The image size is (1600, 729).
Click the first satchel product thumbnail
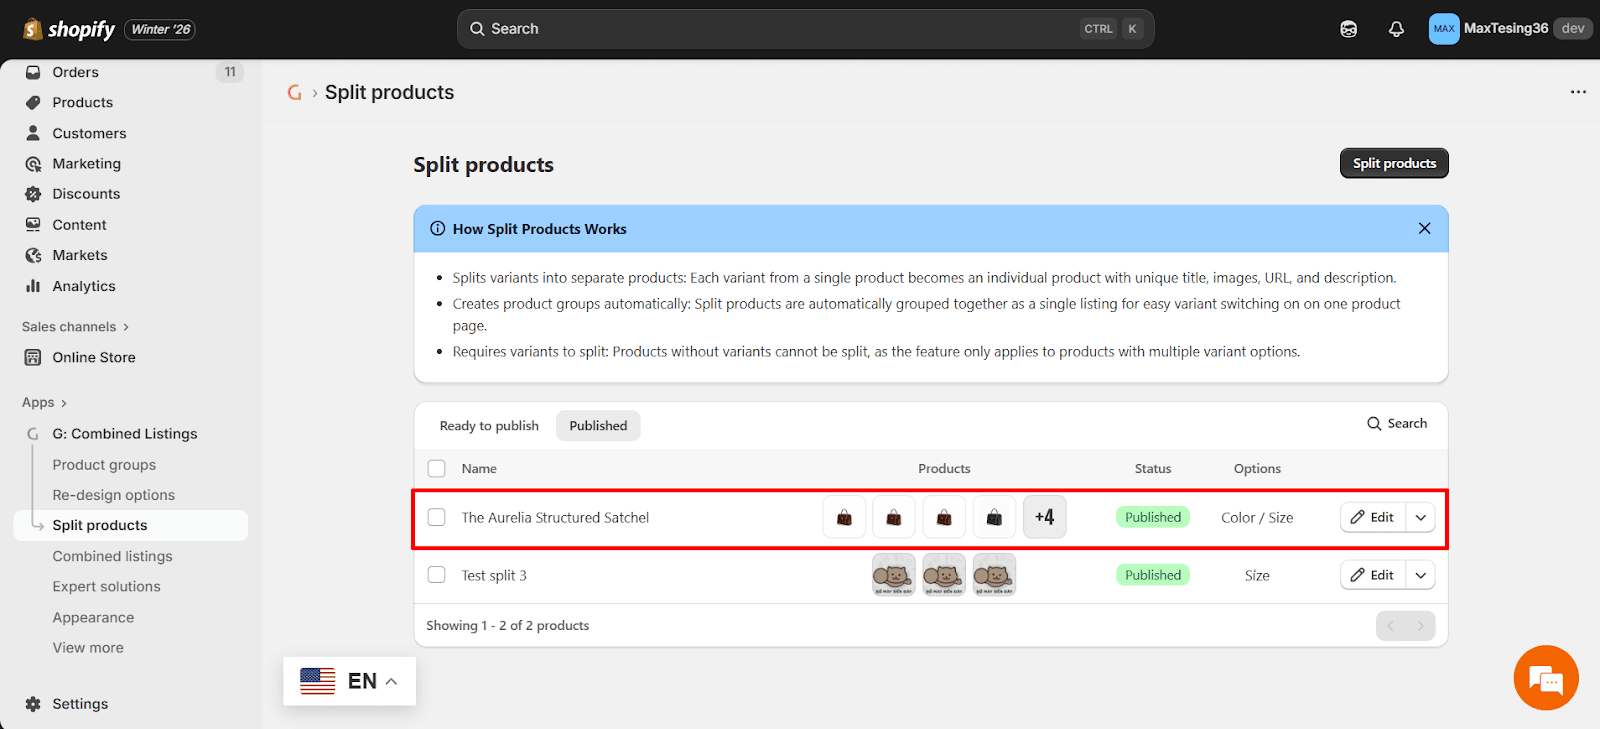844,517
